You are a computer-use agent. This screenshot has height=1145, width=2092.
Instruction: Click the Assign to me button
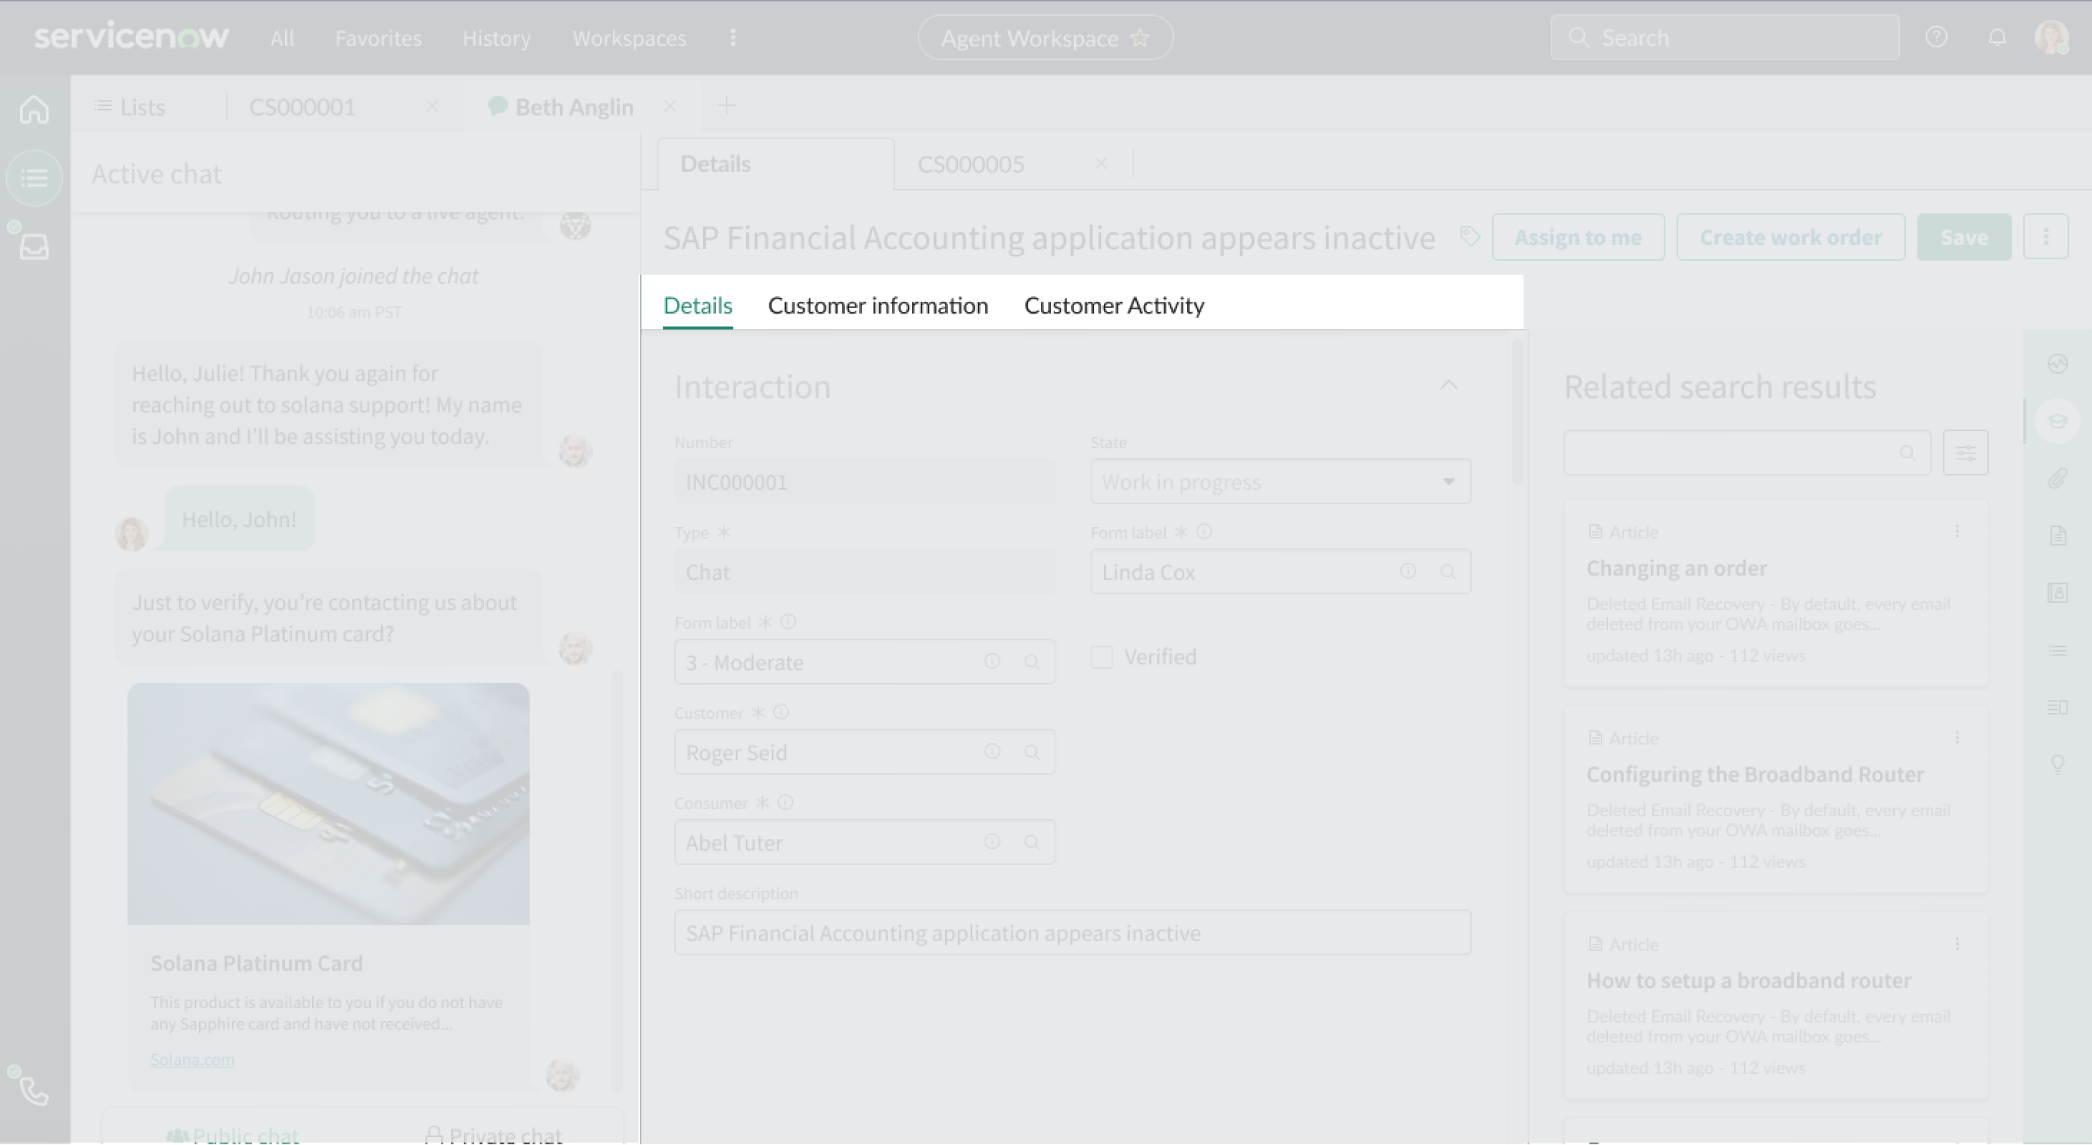click(x=1578, y=237)
